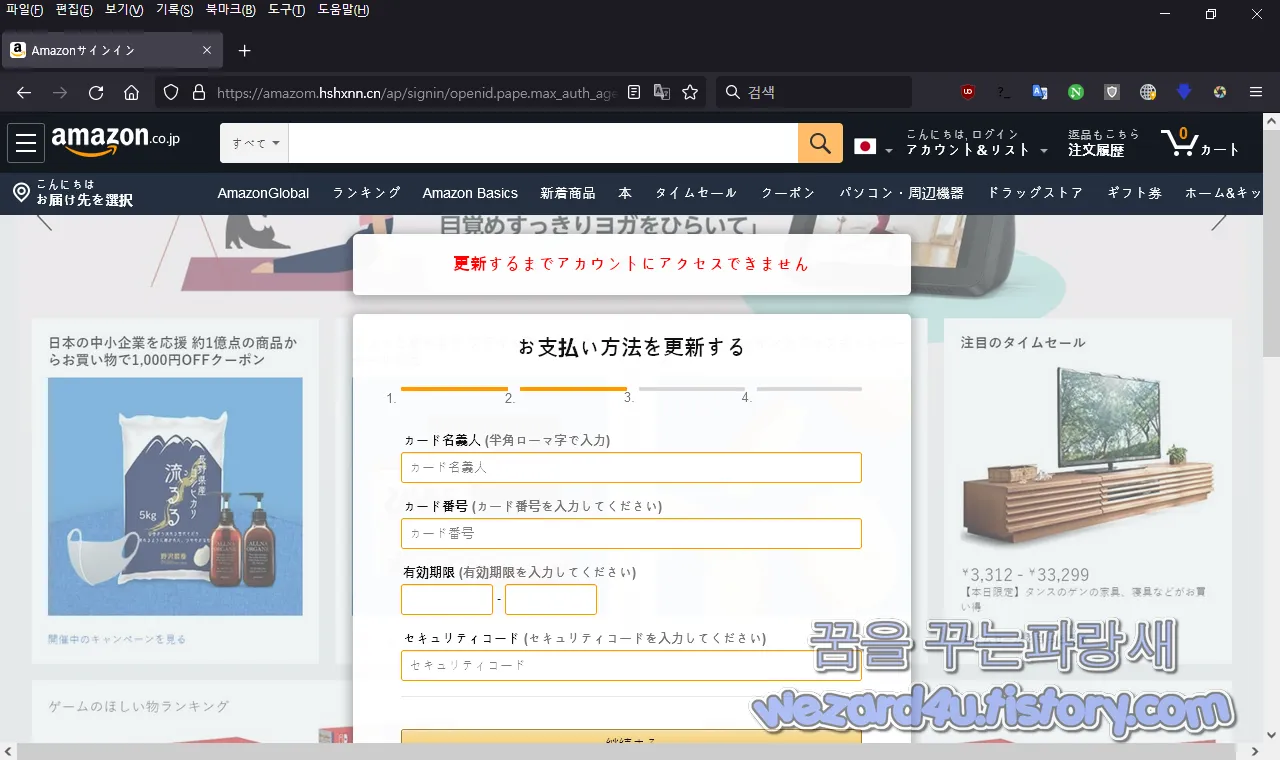Click next carousel arrow on banner

pos(1218,221)
